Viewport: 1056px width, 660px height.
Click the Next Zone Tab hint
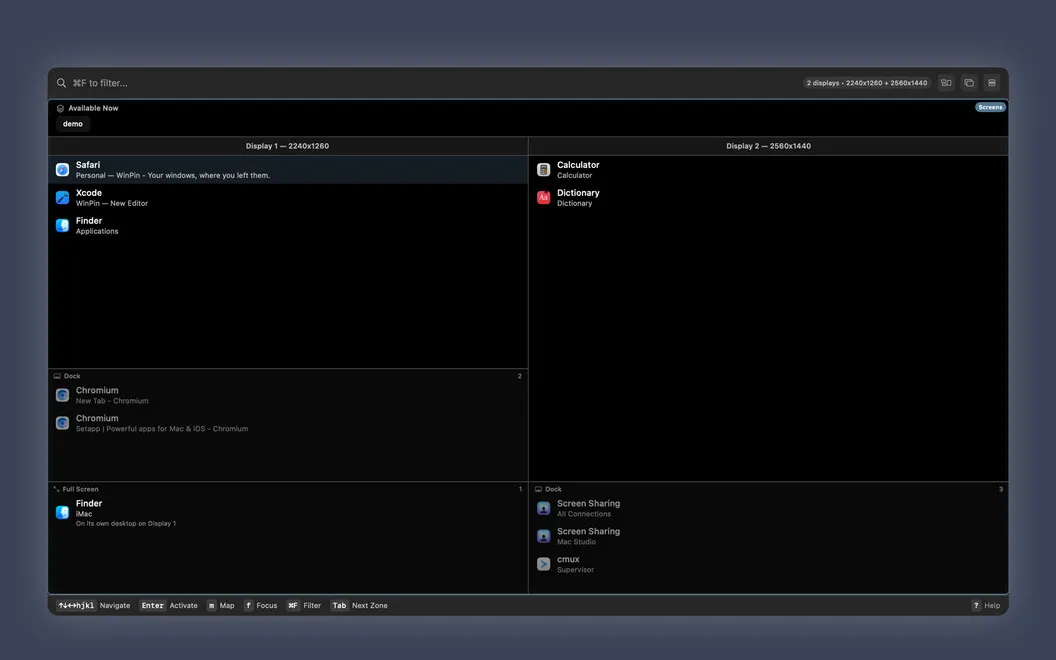(359, 605)
